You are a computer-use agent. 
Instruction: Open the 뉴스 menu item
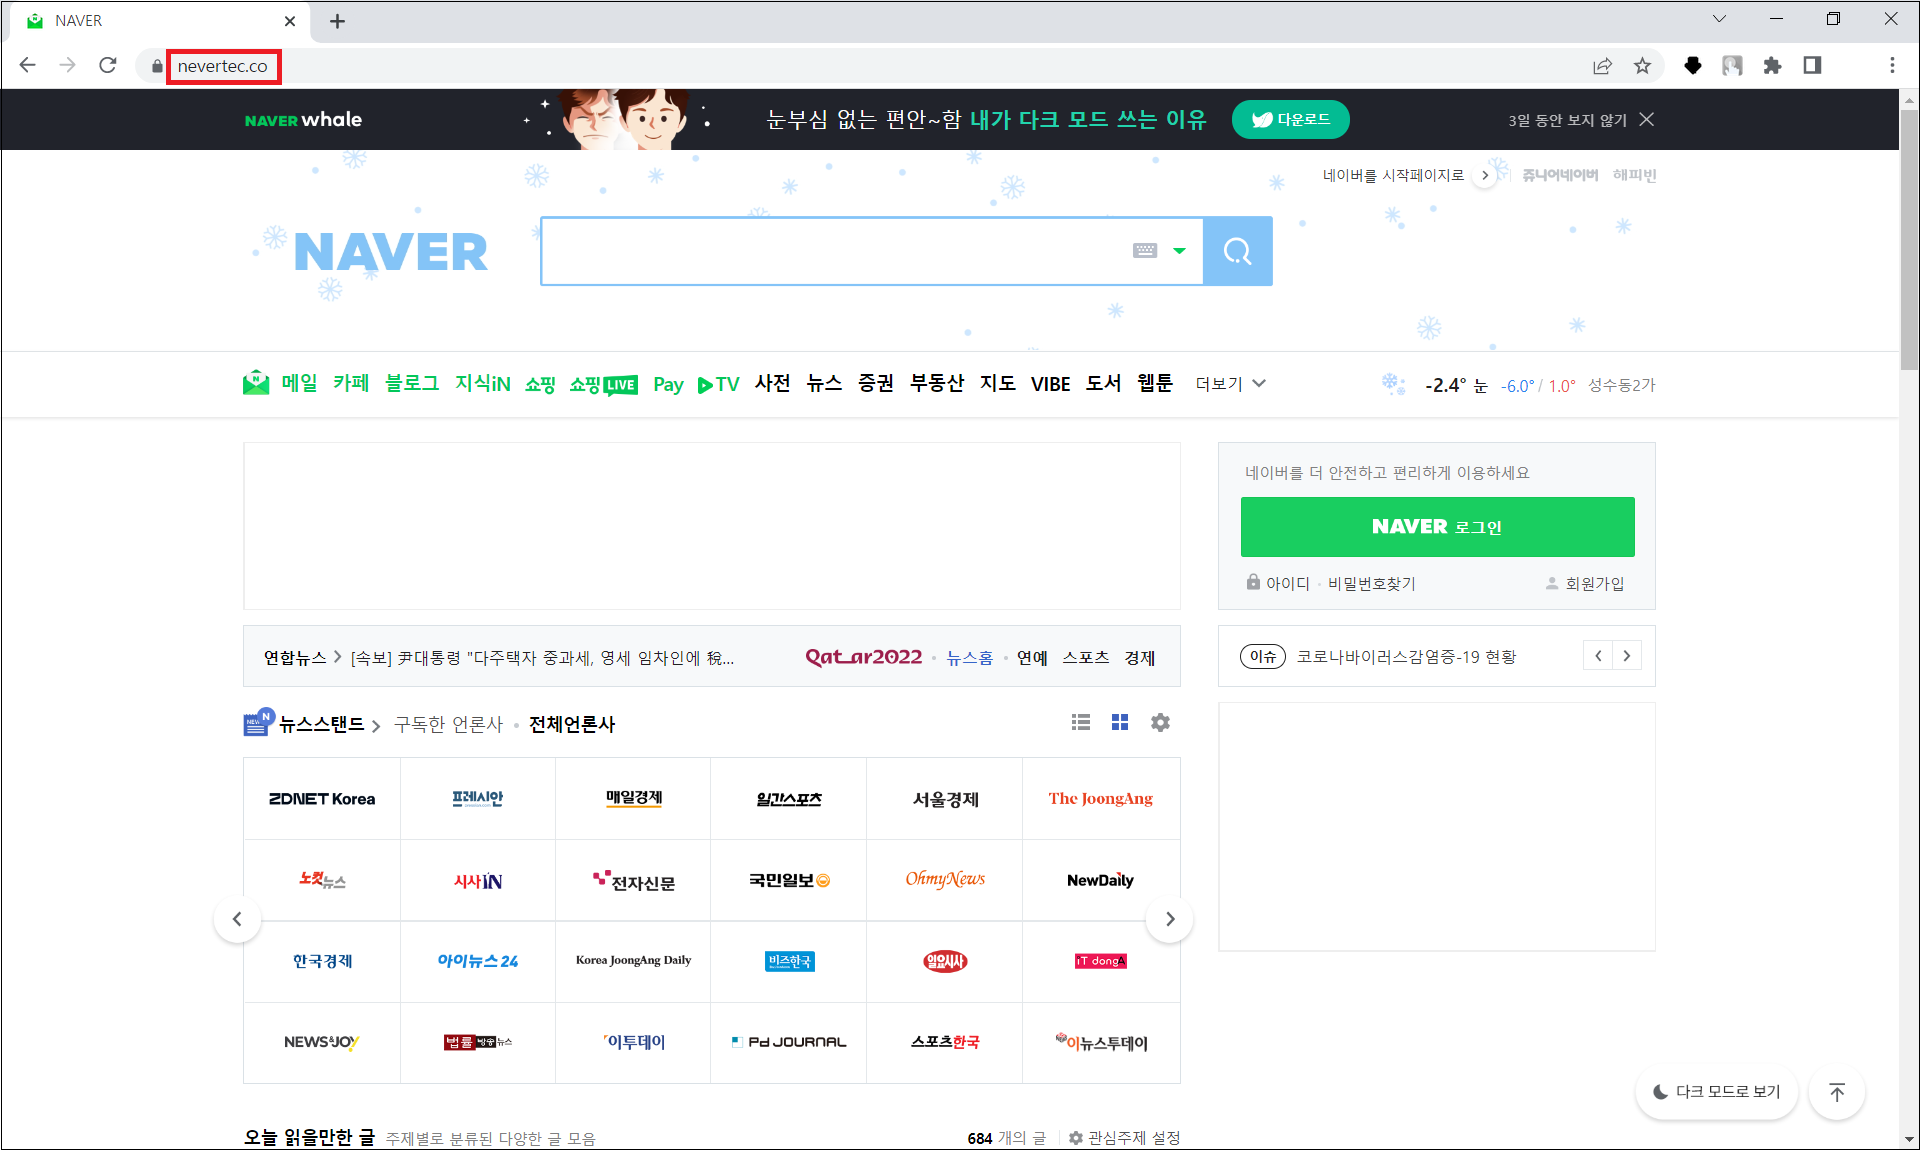coord(824,383)
